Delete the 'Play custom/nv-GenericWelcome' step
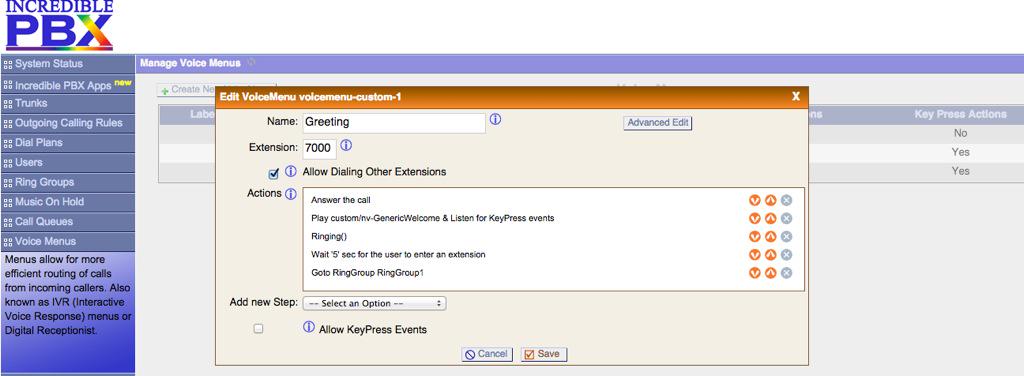The image size is (1024, 376). point(786,219)
